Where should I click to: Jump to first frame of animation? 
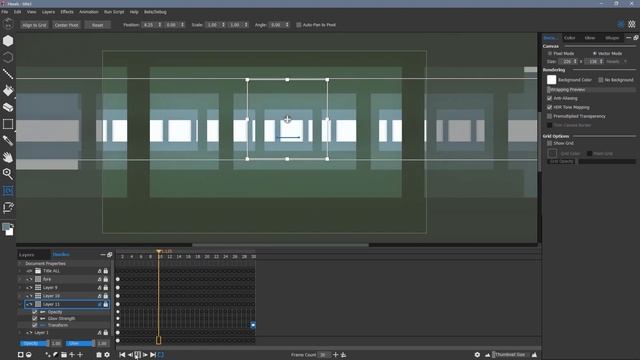[x=122, y=355]
